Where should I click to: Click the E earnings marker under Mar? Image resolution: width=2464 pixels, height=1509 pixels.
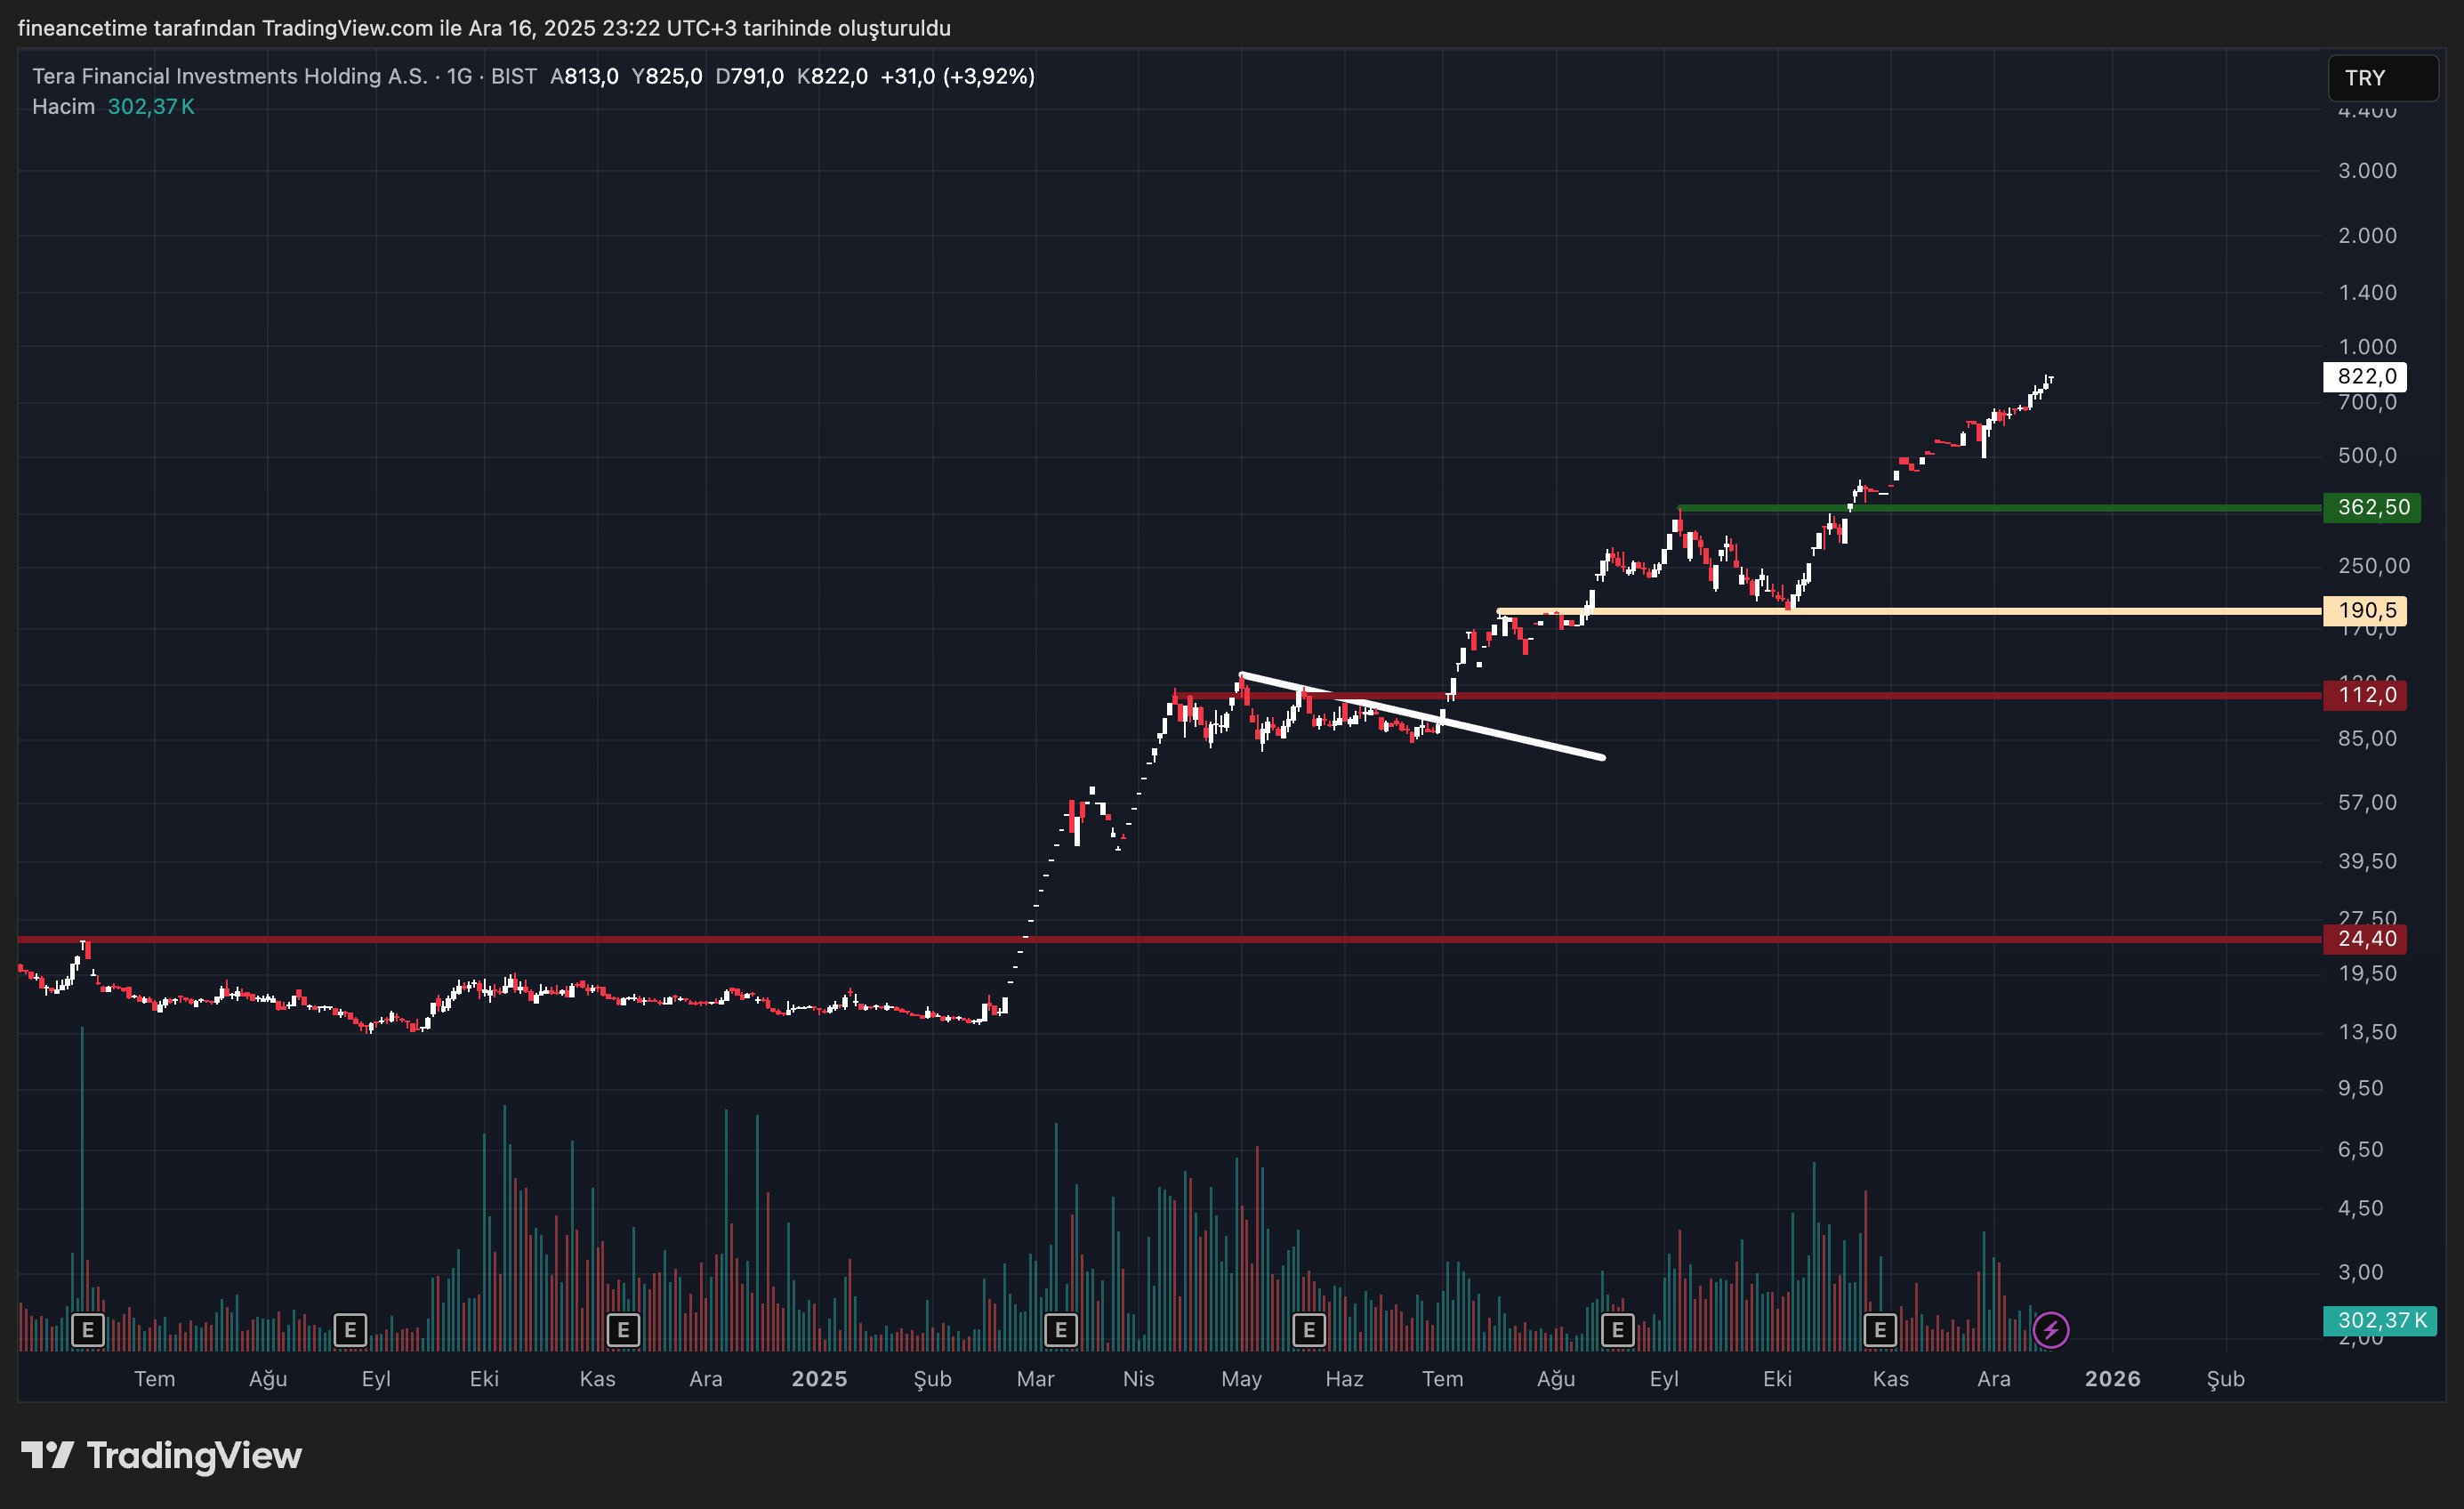[1061, 1330]
